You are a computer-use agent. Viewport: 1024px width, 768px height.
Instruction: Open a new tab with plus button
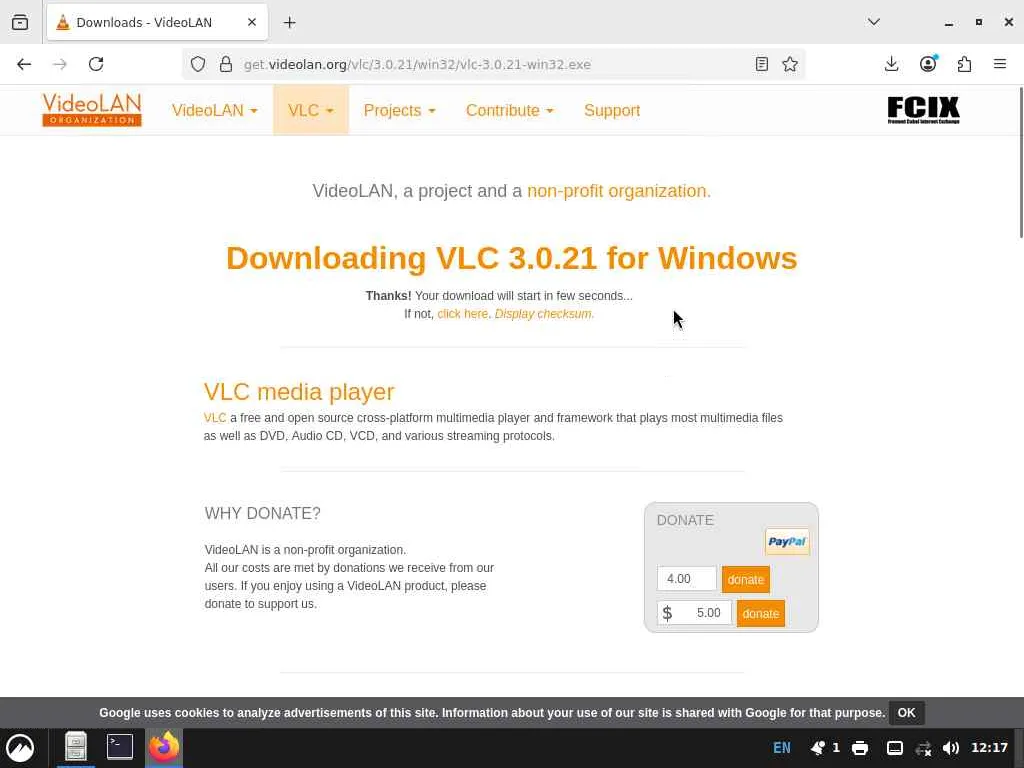tap(289, 23)
